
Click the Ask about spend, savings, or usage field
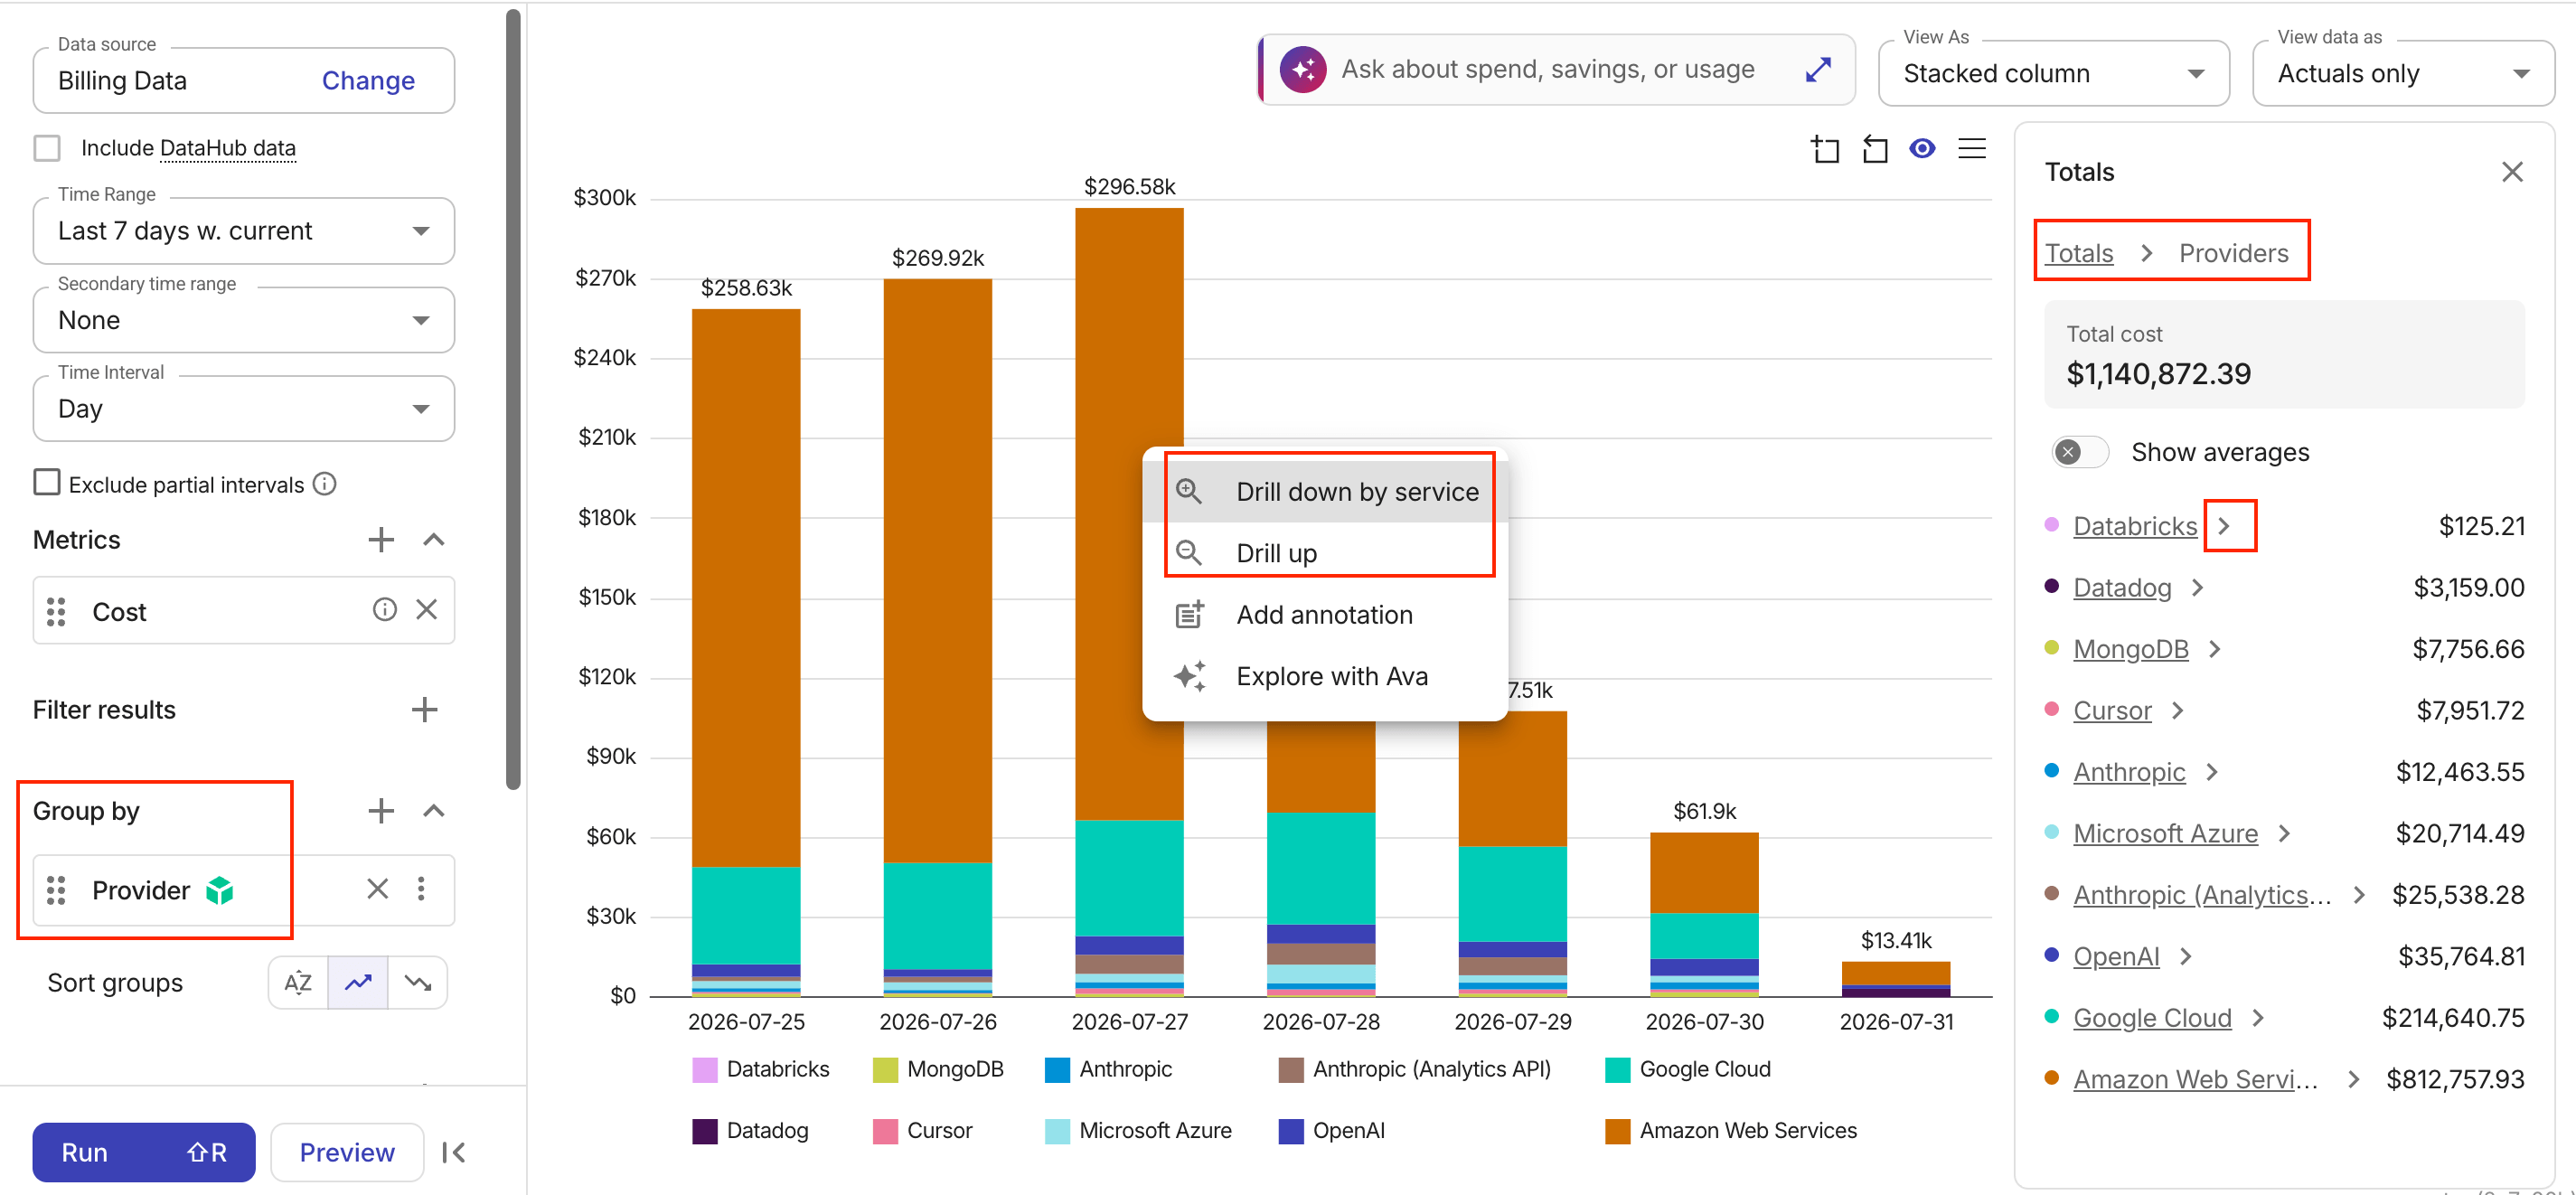(x=1558, y=69)
